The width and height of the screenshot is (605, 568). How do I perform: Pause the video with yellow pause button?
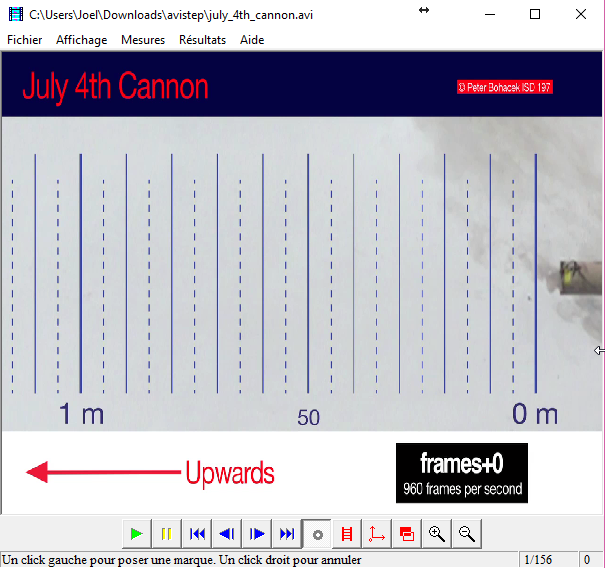167,534
